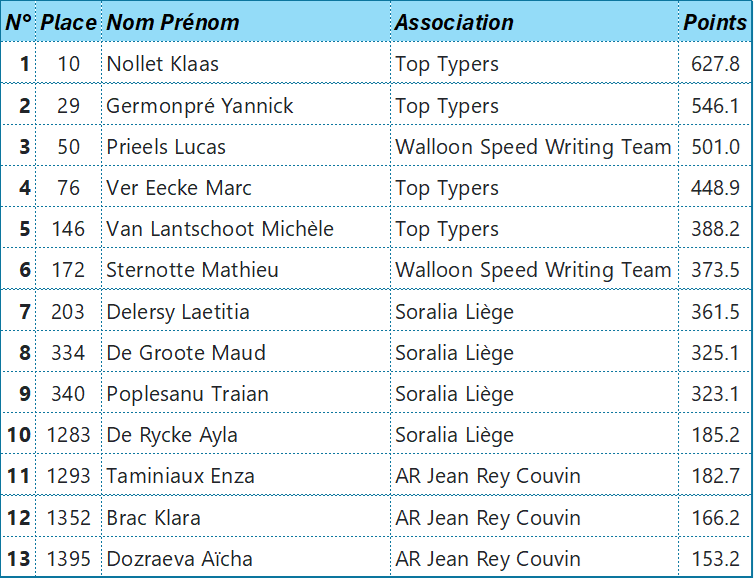Click the Points column header

(x=715, y=22)
